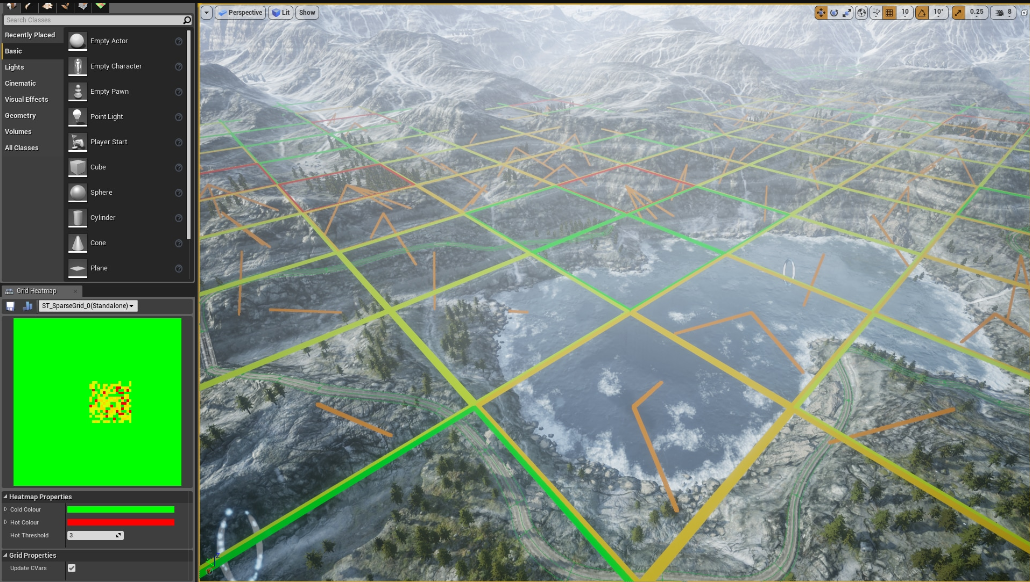Open the camera speed 8 dropdown
1030x582 pixels.
coord(1004,12)
